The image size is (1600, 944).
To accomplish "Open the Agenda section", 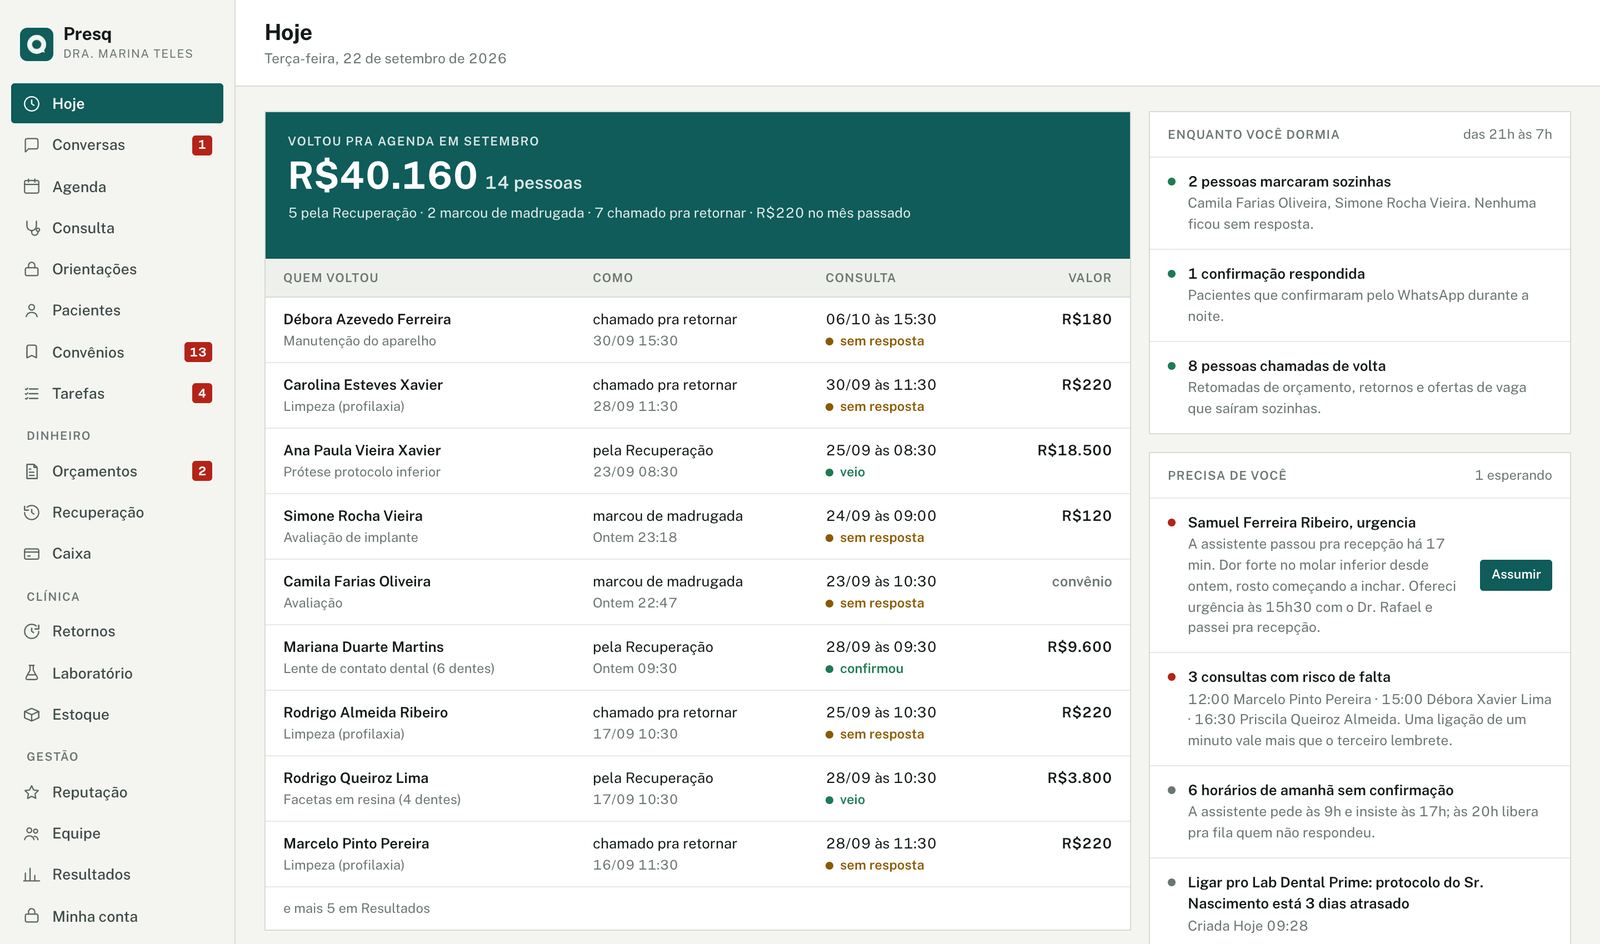I will (x=117, y=187).
